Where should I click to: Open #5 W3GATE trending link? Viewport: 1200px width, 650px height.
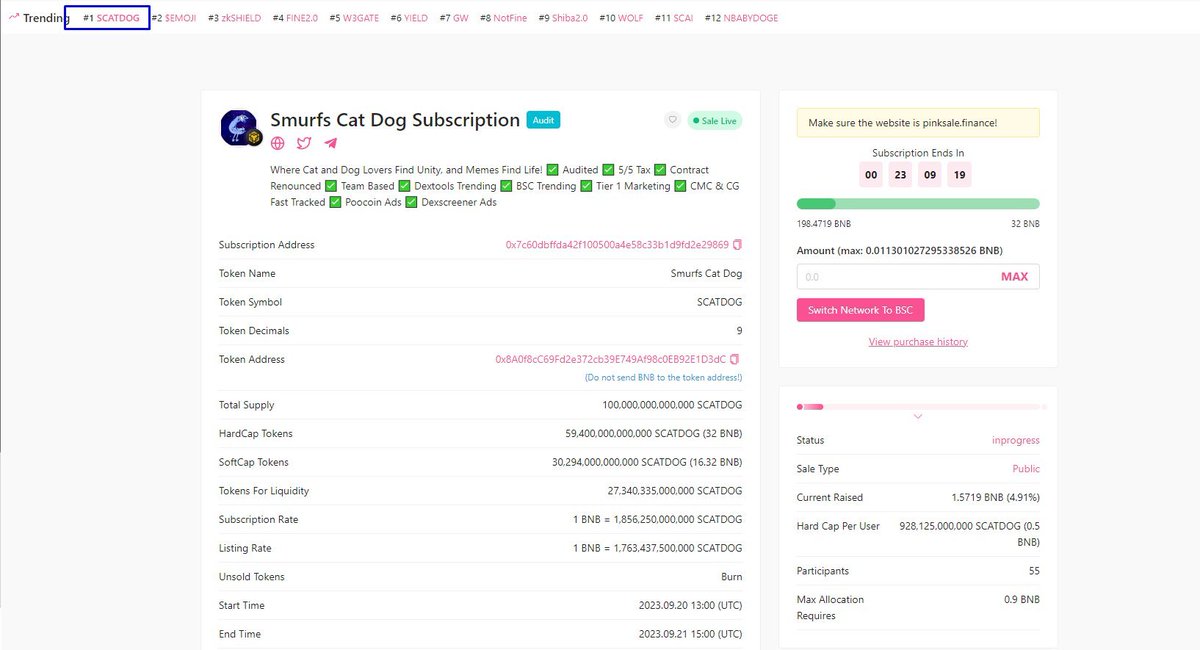(x=354, y=18)
